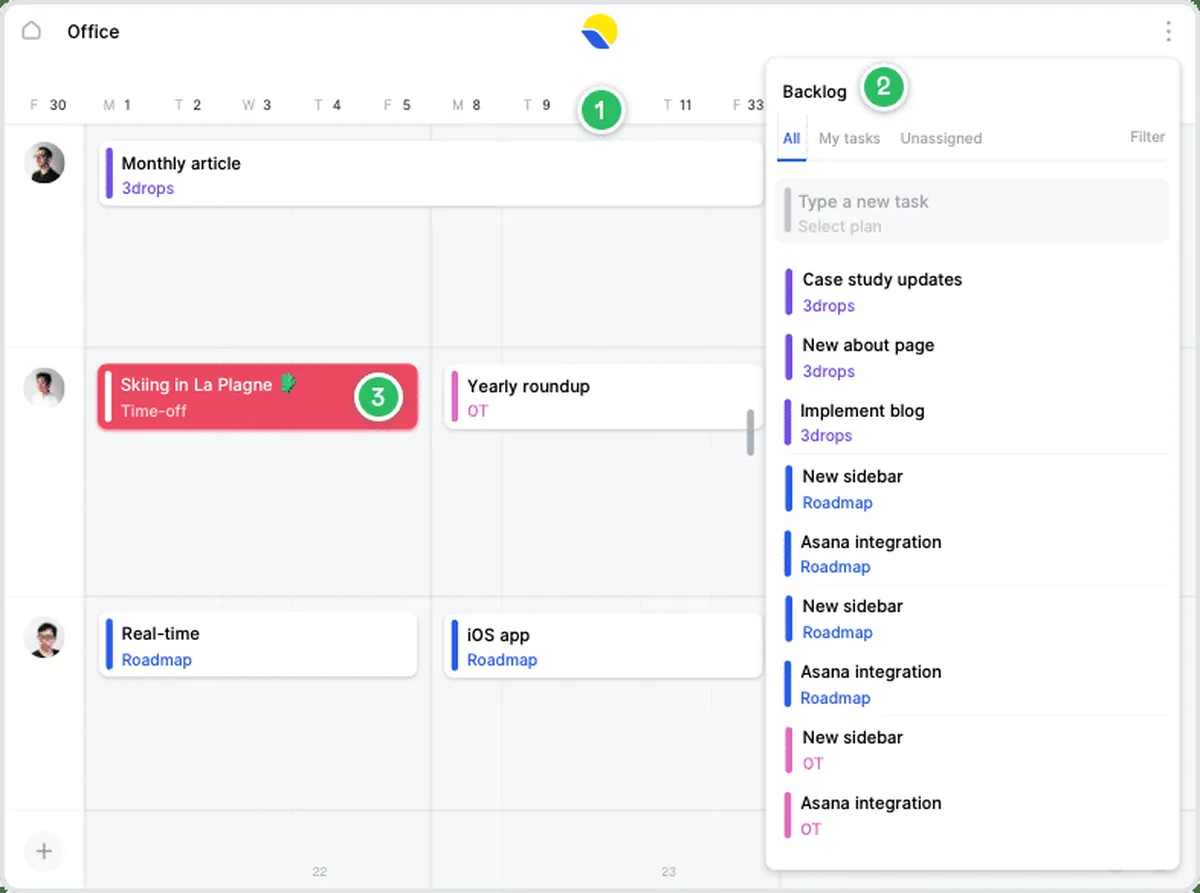The height and width of the screenshot is (893, 1200).
Task: Click the plus button at bottom left
Action: [44, 851]
